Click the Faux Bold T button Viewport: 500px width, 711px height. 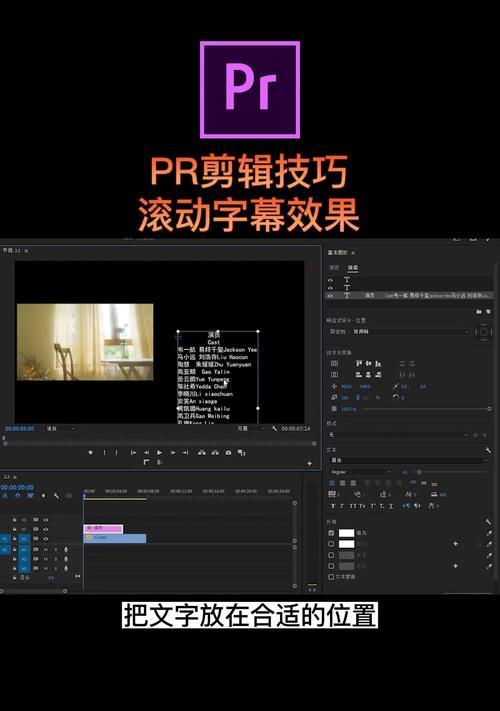333,506
